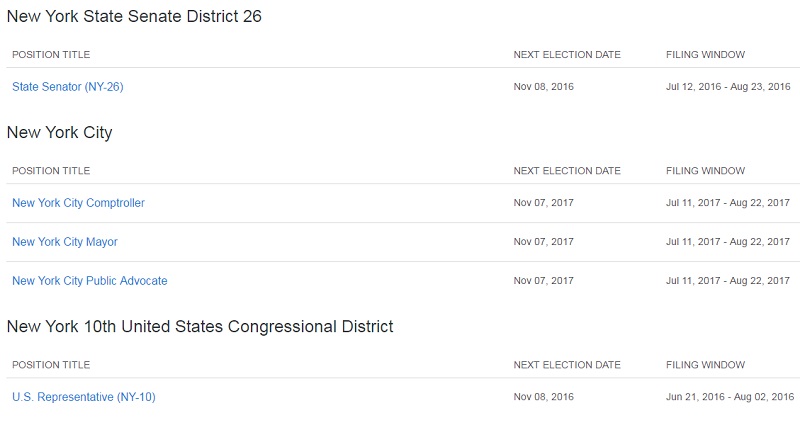Select the New York State Senate District 26 heading
This screenshot has width=800, height=425.
(134, 16)
